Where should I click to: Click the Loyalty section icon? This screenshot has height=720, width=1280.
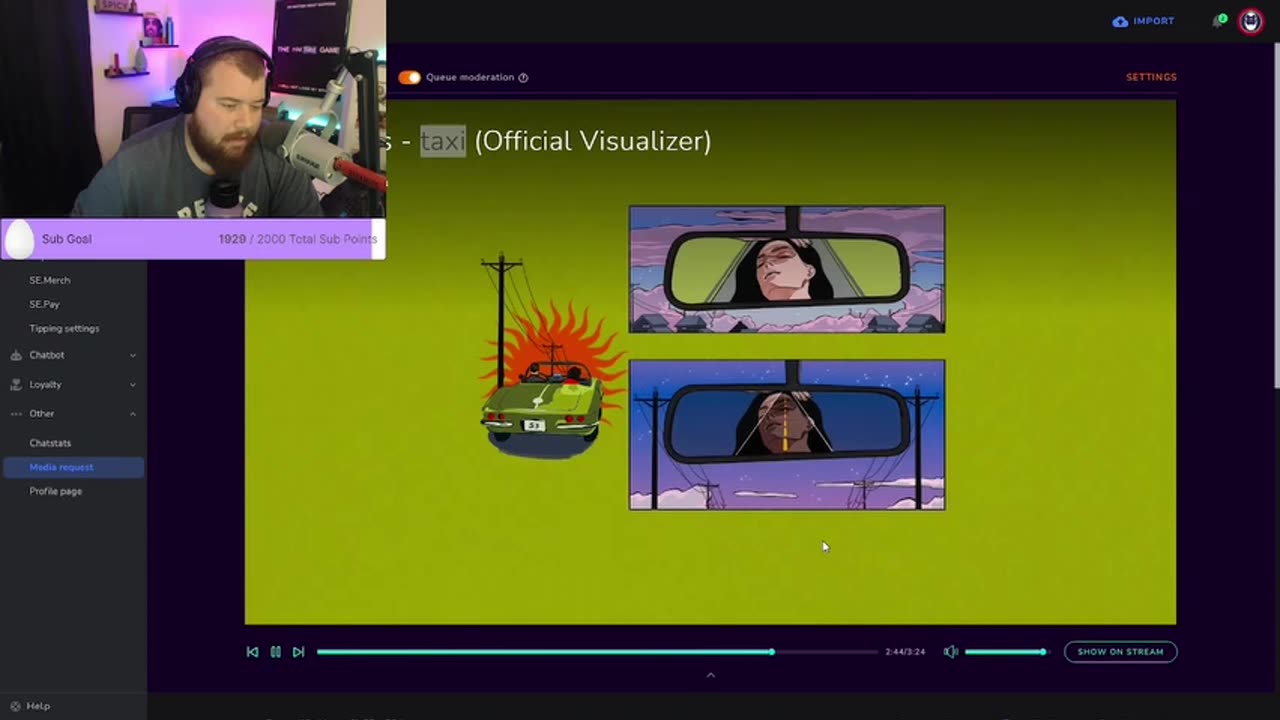click(x=16, y=384)
